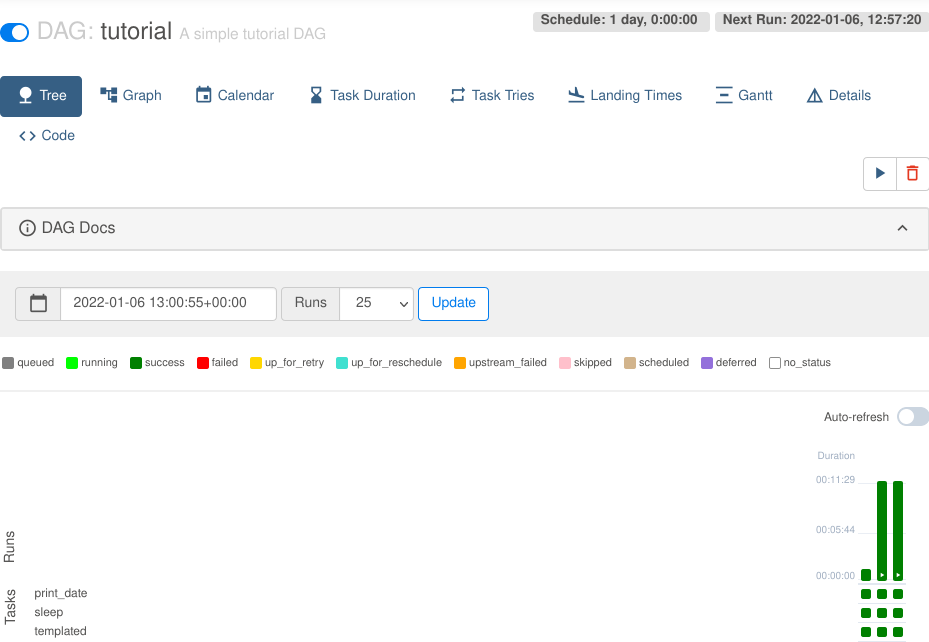Click the no_status legend box
The width and height of the screenshot is (929, 642).
click(774, 363)
